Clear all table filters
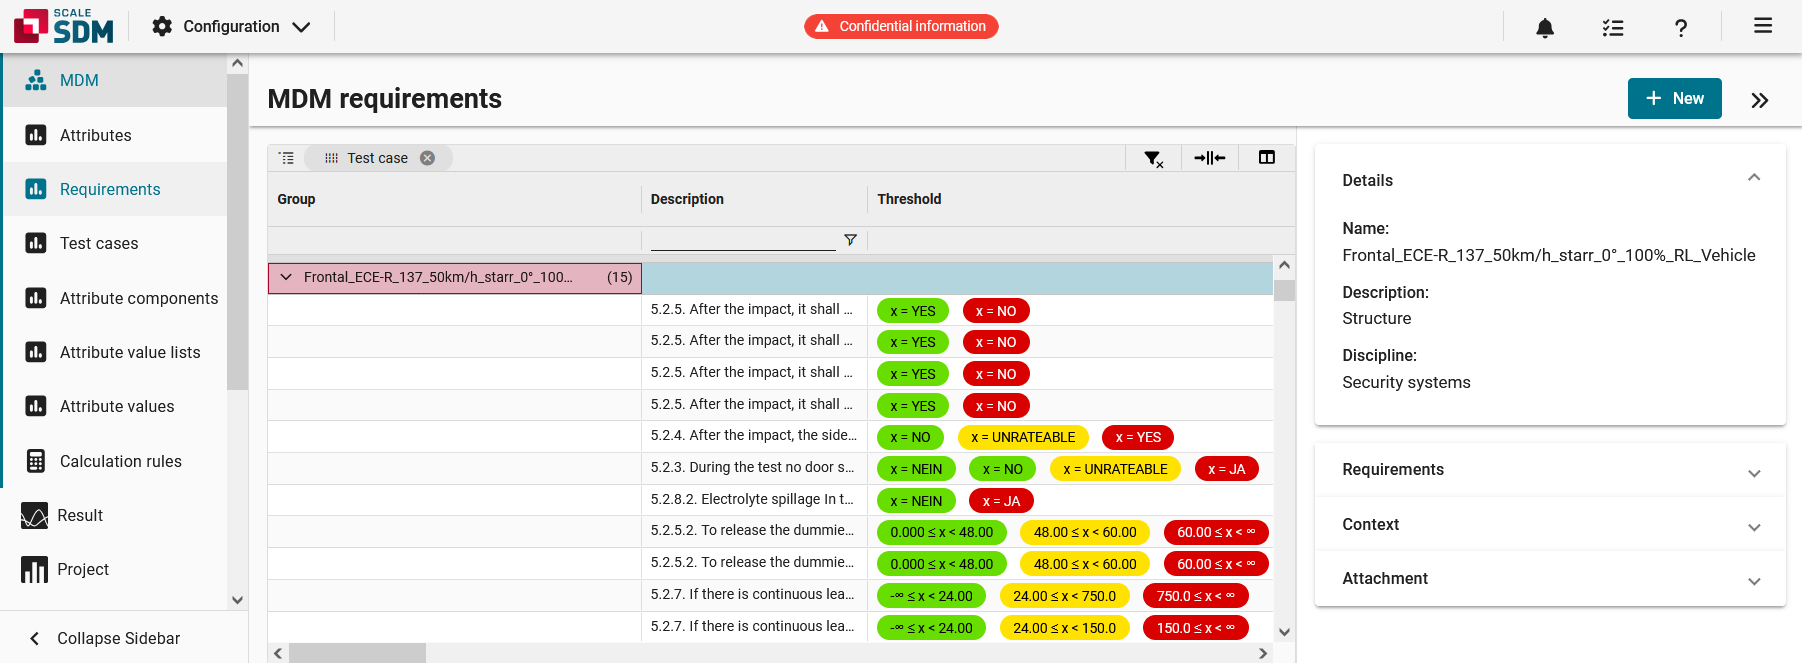Viewport: 1802px width, 663px height. 1153,158
